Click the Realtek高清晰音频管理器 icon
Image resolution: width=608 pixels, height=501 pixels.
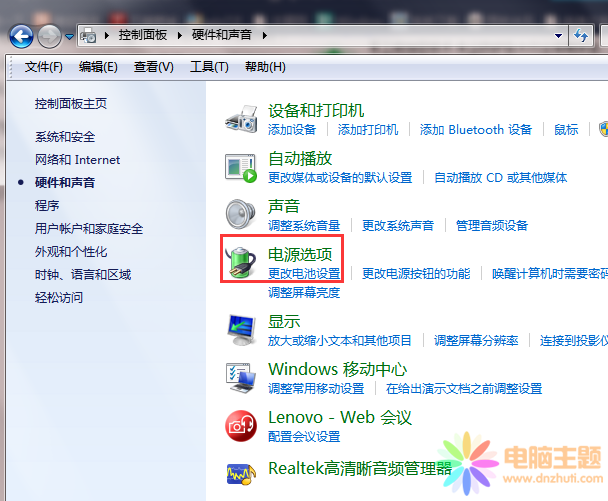point(241,473)
